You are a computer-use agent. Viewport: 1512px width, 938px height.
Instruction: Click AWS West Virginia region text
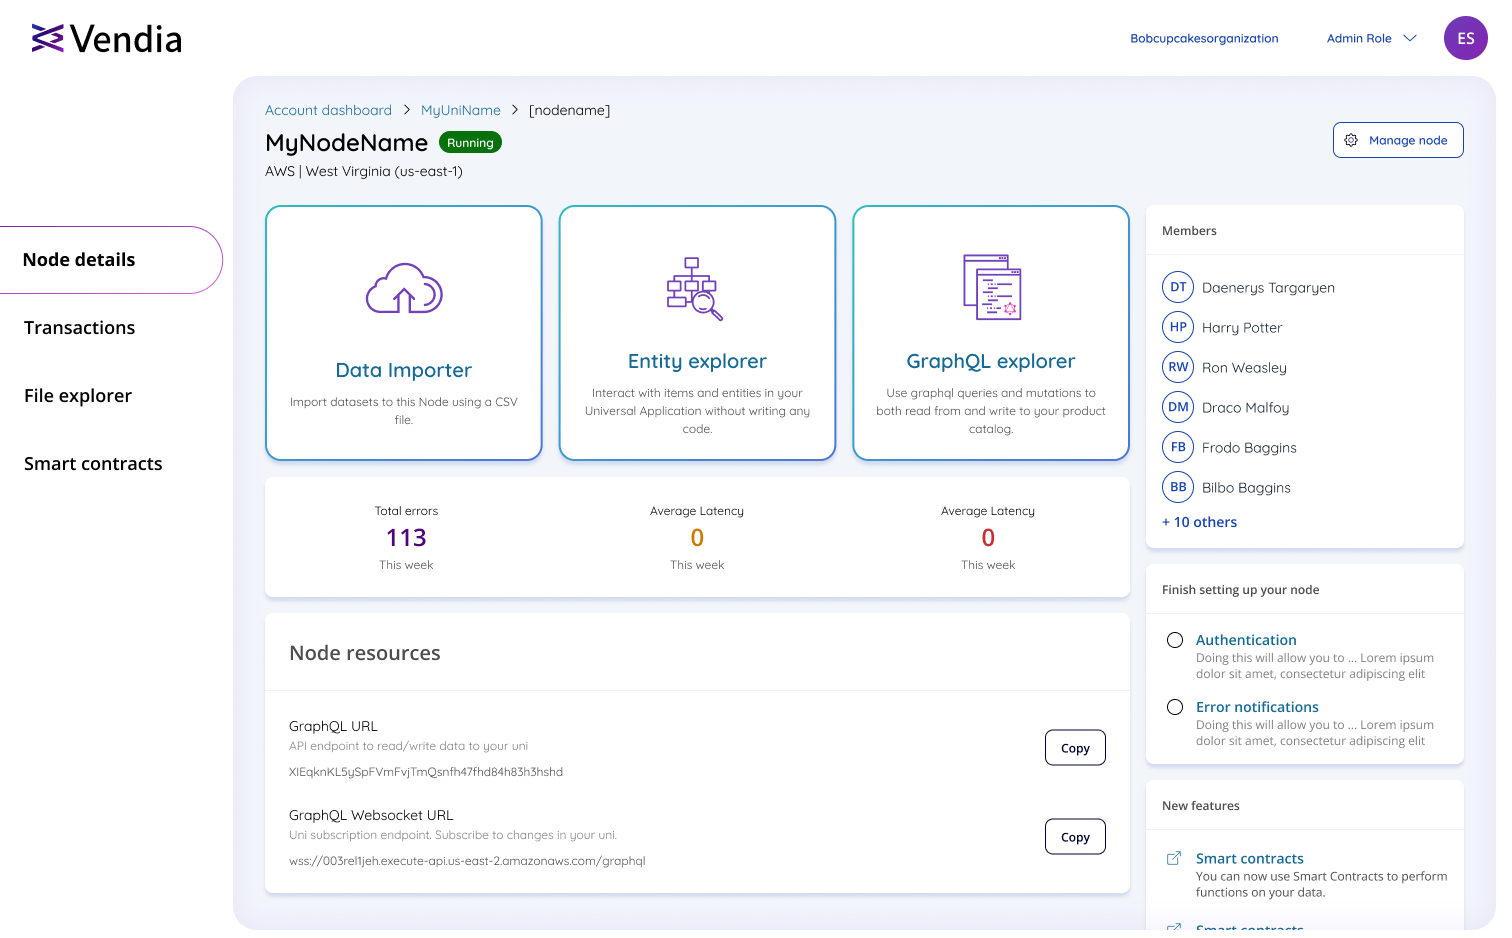coord(364,171)
